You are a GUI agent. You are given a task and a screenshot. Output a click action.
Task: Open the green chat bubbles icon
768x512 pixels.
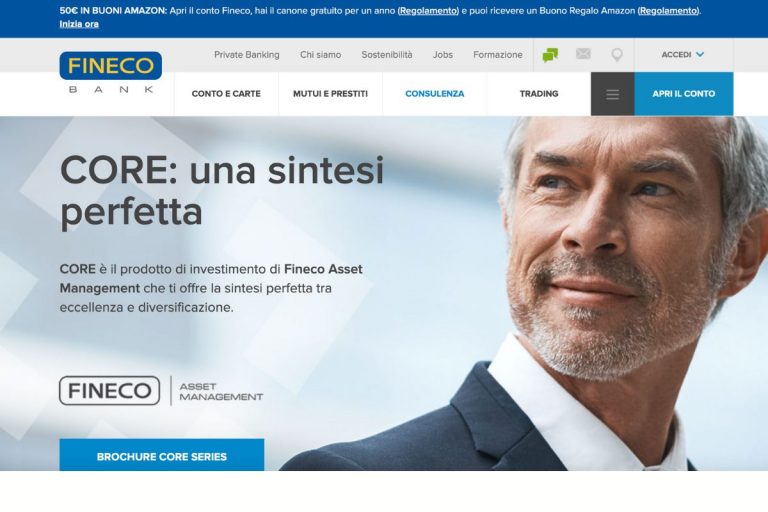550,55
